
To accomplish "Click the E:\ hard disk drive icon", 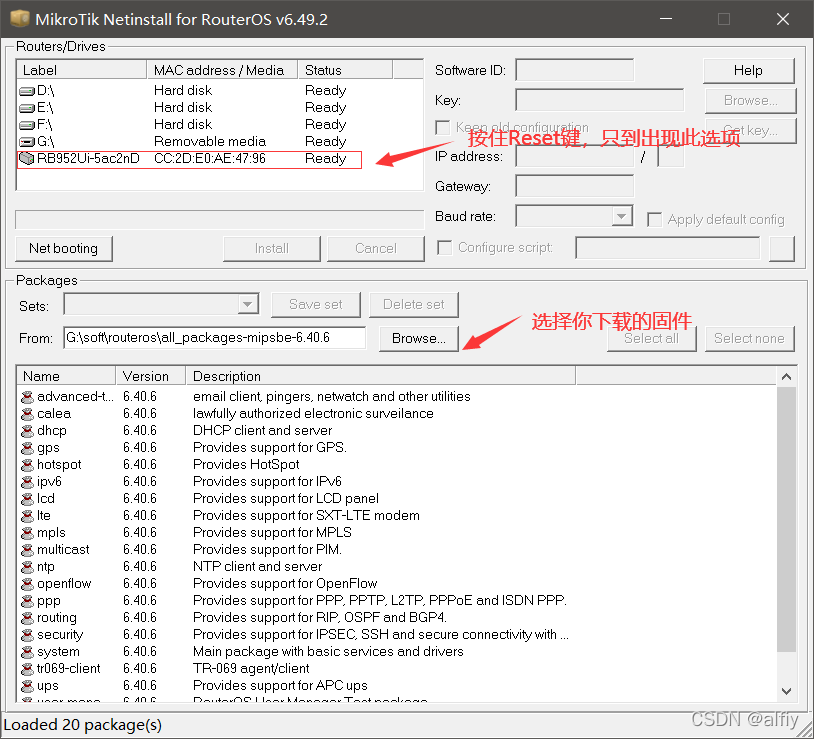I will click(26, 108).
